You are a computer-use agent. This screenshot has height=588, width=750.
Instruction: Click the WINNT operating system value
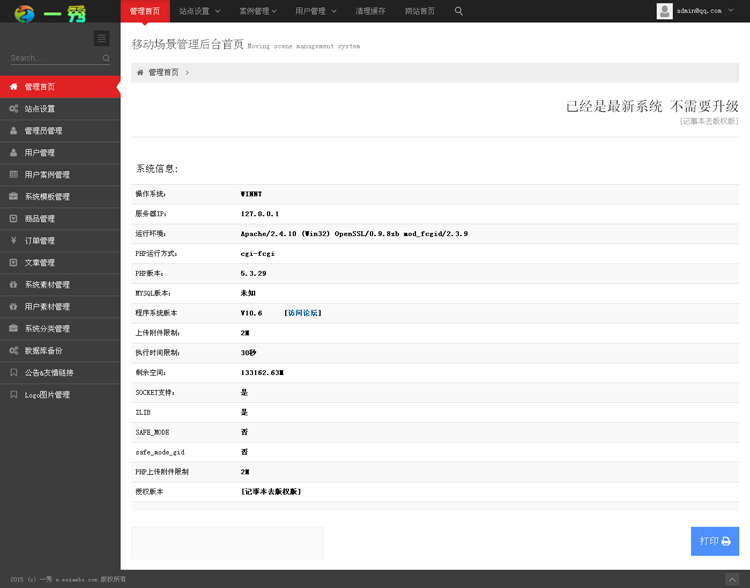(x=251, y=194)
